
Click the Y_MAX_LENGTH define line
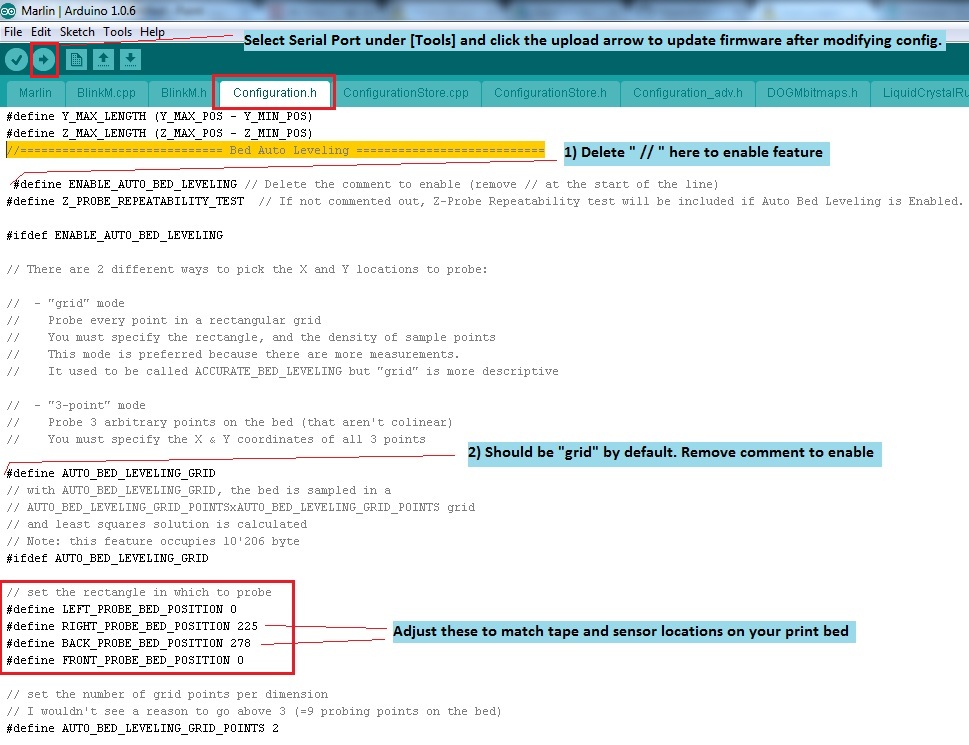(x=159, y=116)
